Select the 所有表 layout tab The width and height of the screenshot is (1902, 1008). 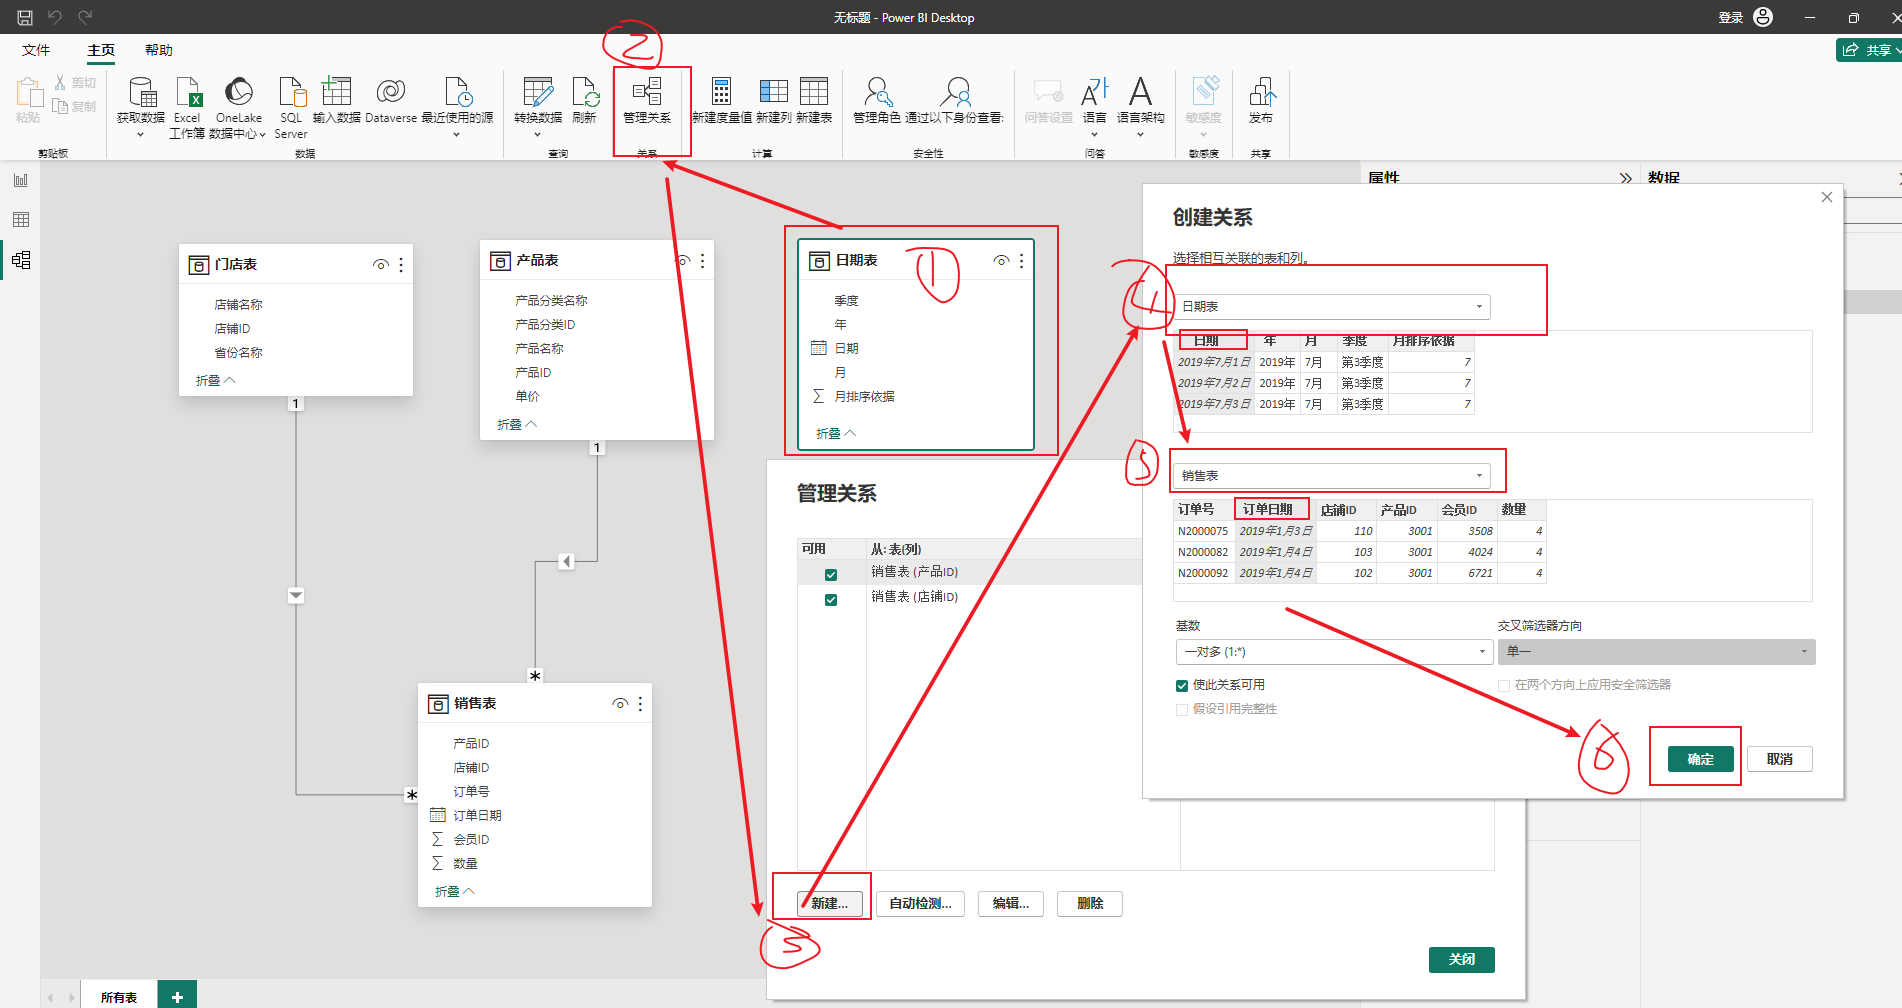(x=119, y=997)
